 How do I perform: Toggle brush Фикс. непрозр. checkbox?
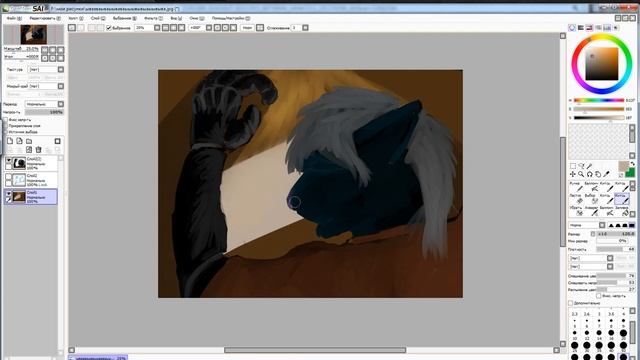[599, 296]
